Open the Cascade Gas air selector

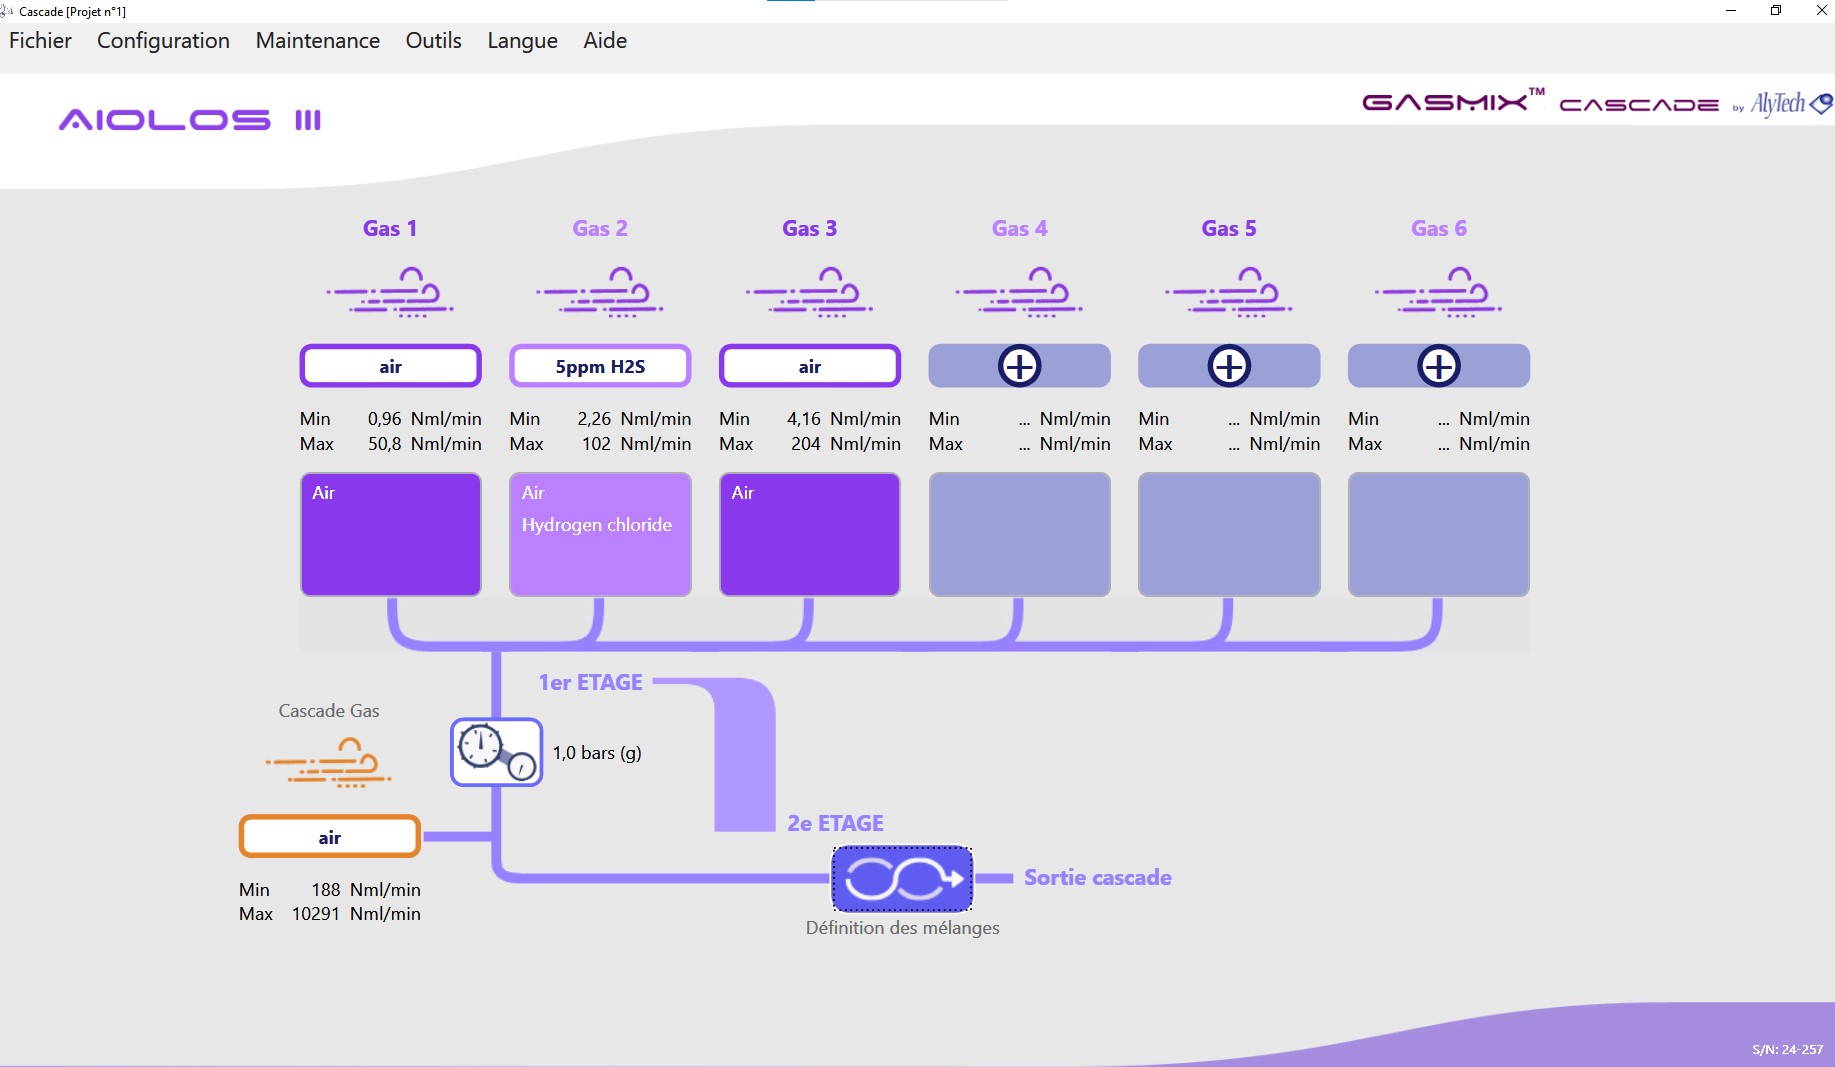click(328, 836)
